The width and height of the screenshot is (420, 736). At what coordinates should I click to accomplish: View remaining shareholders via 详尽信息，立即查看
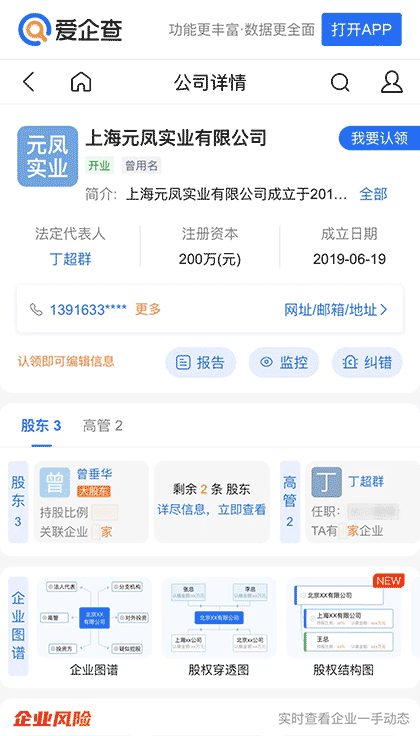point(212,510)
